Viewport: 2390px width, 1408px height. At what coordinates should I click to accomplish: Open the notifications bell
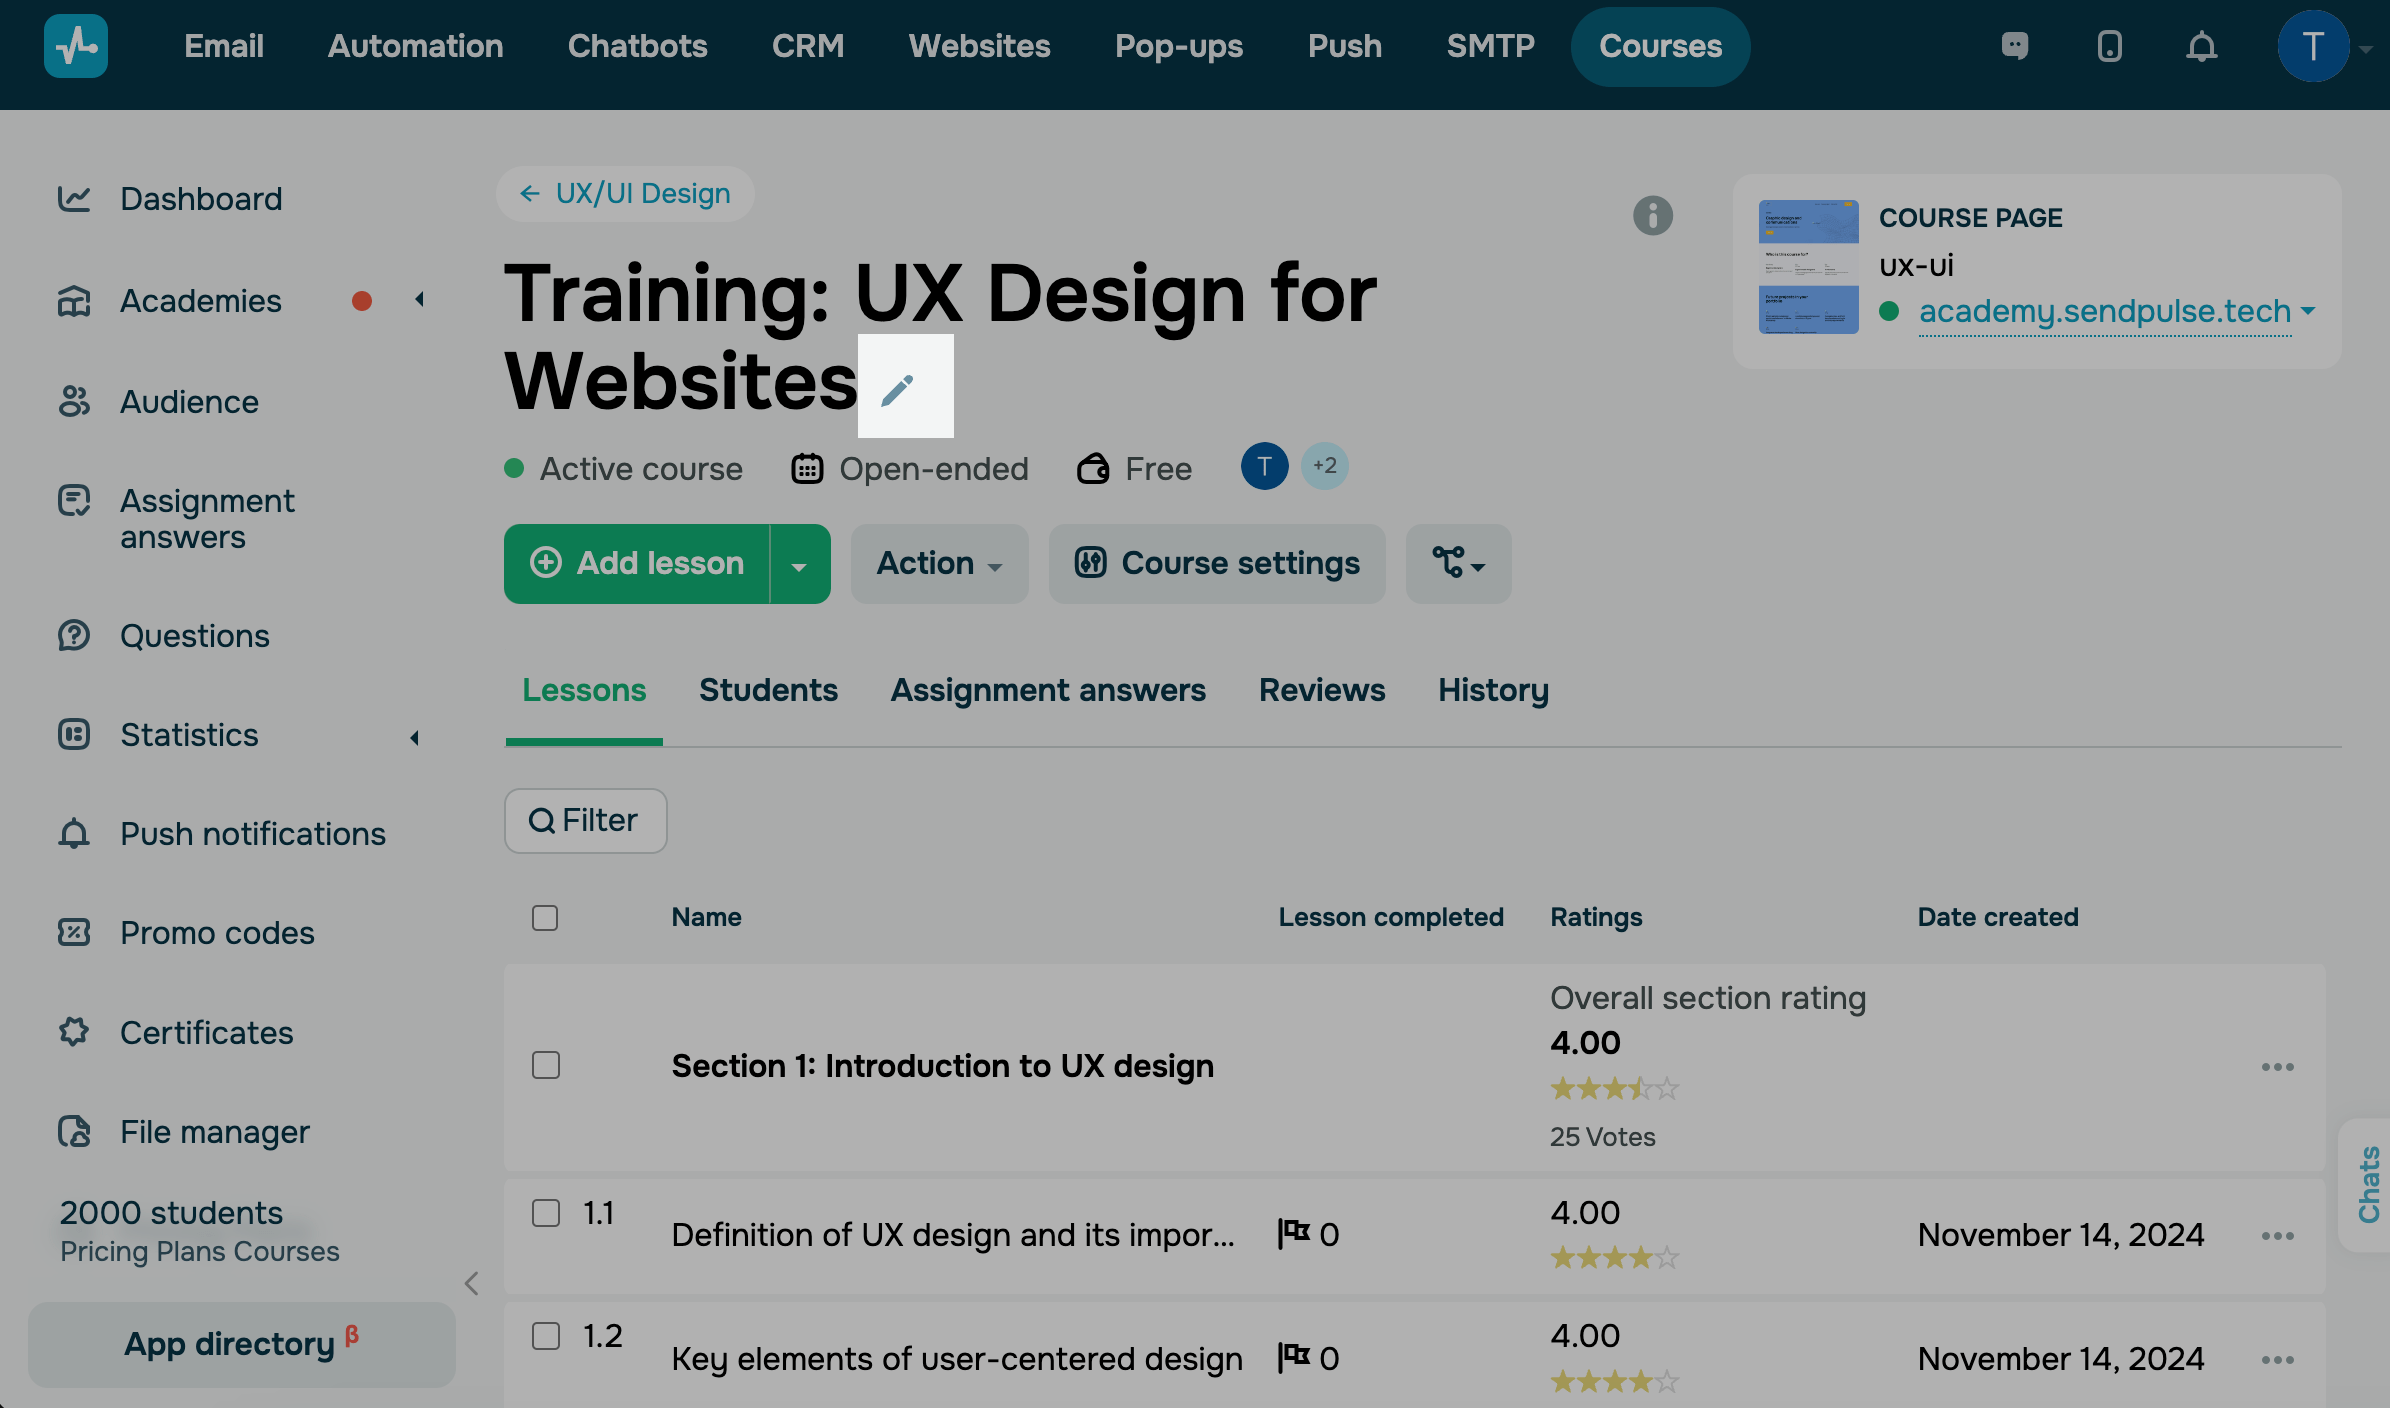click(2201, 47)
